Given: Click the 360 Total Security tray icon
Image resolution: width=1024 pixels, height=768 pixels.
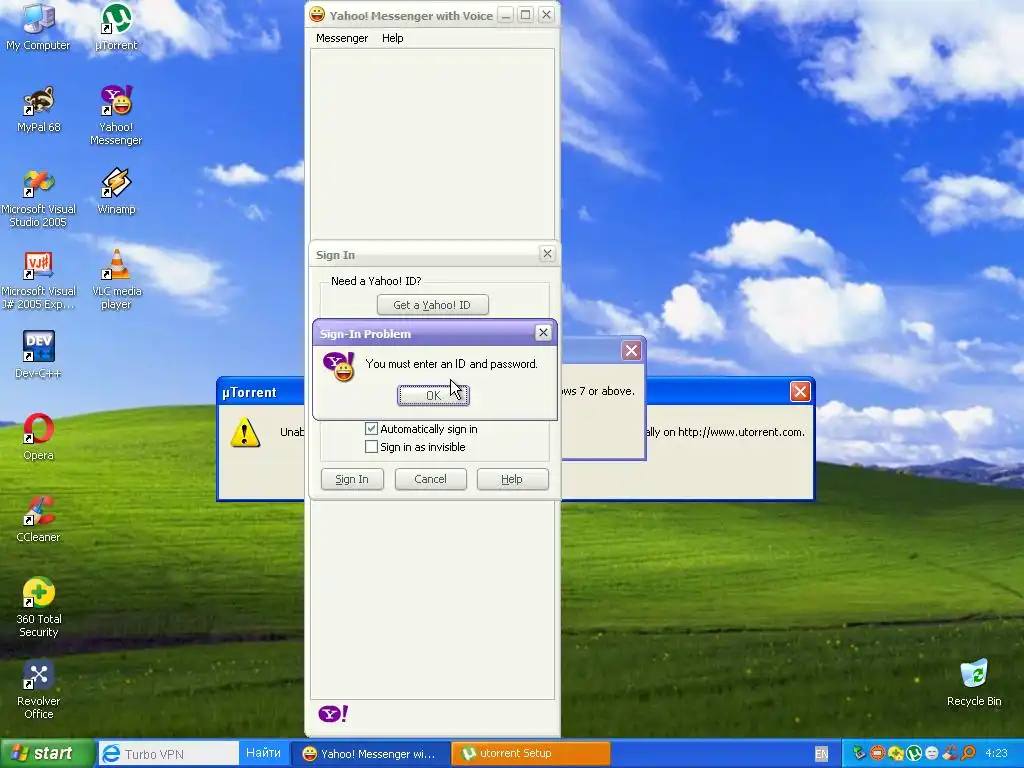Looking at the screenshot, I should pos(895,753).
